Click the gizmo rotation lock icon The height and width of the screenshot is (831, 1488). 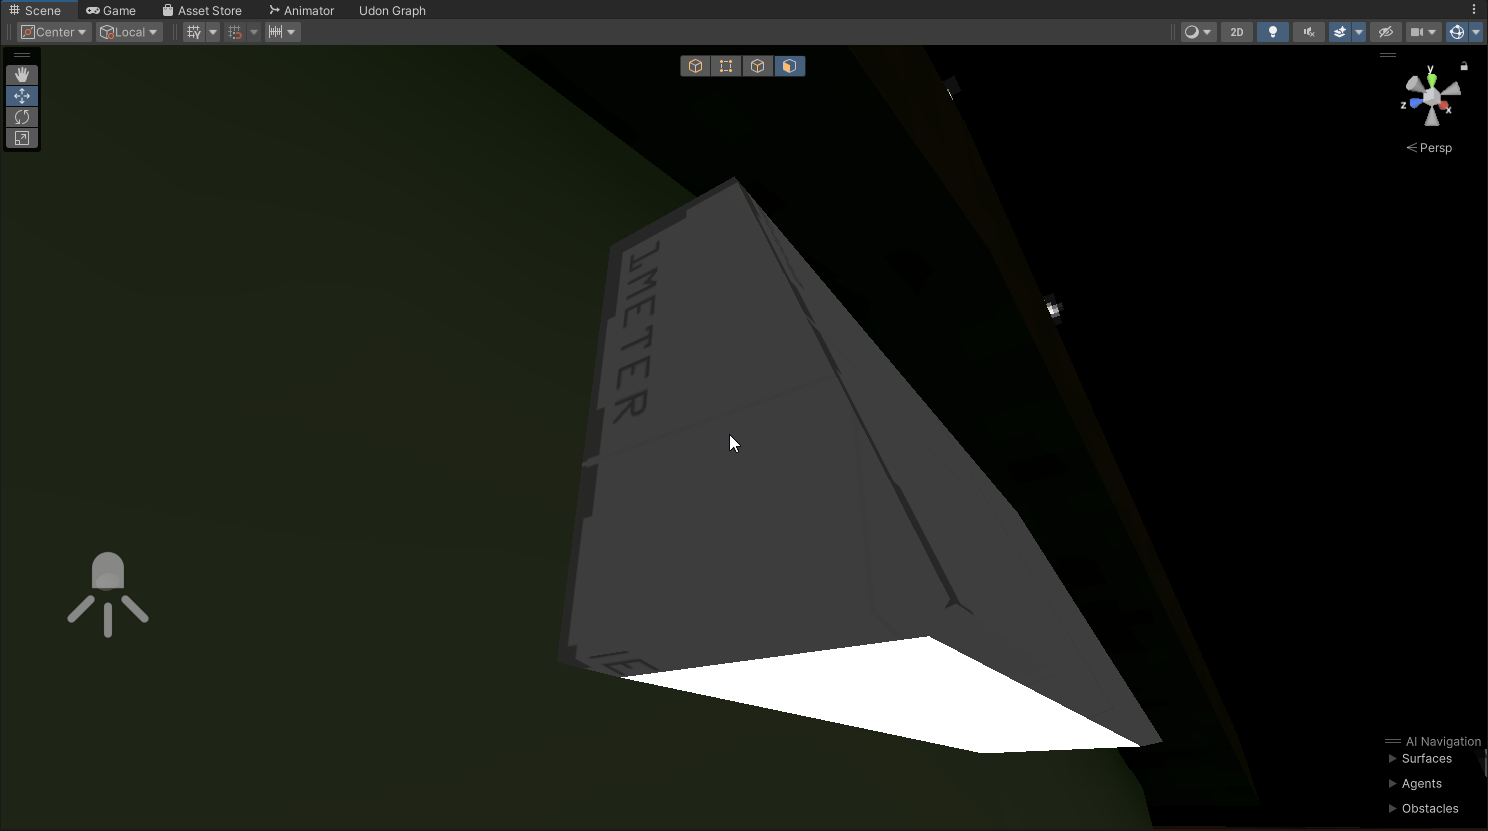click(1464, 67)
